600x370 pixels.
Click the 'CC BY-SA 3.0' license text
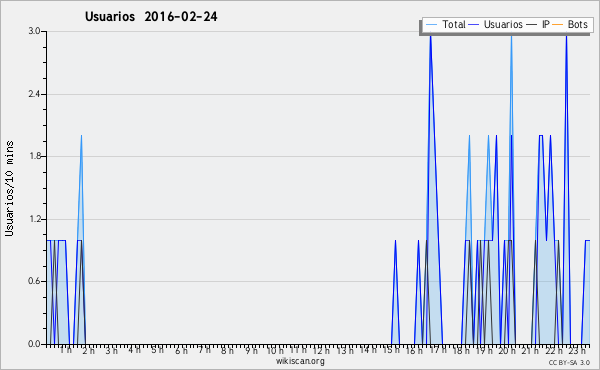[569, 363]
